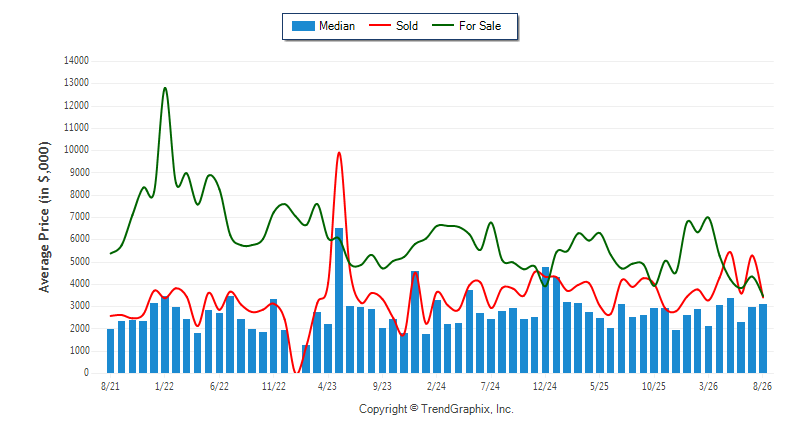
Task: Click the 11/22 x-axis label
Action: click(x=273, y=387)
